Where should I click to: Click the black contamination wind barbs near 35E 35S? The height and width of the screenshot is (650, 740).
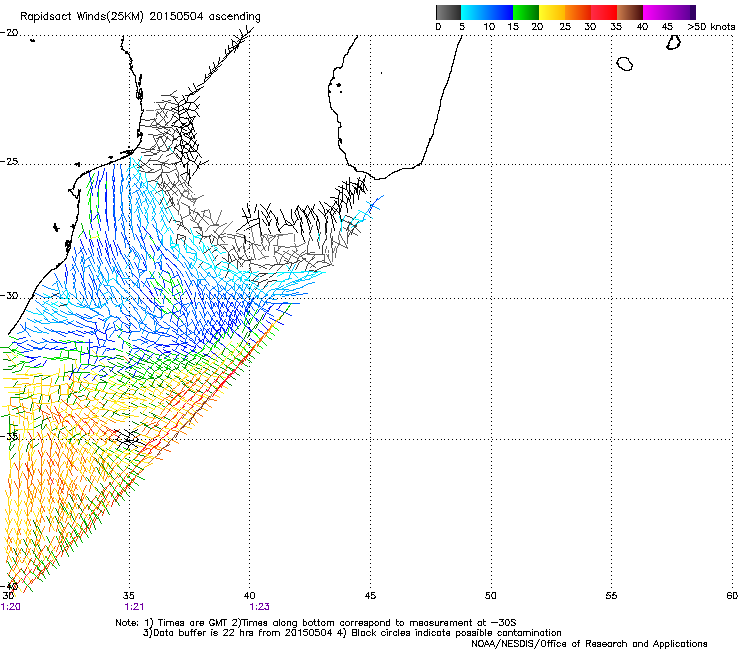click(128, 439)
